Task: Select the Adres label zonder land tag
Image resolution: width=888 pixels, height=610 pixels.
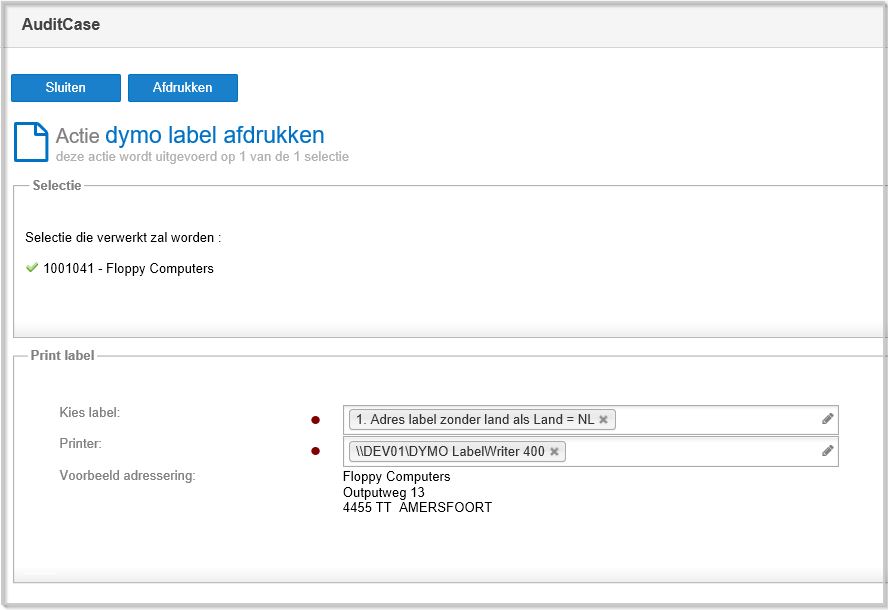Action: pos(475,420)
